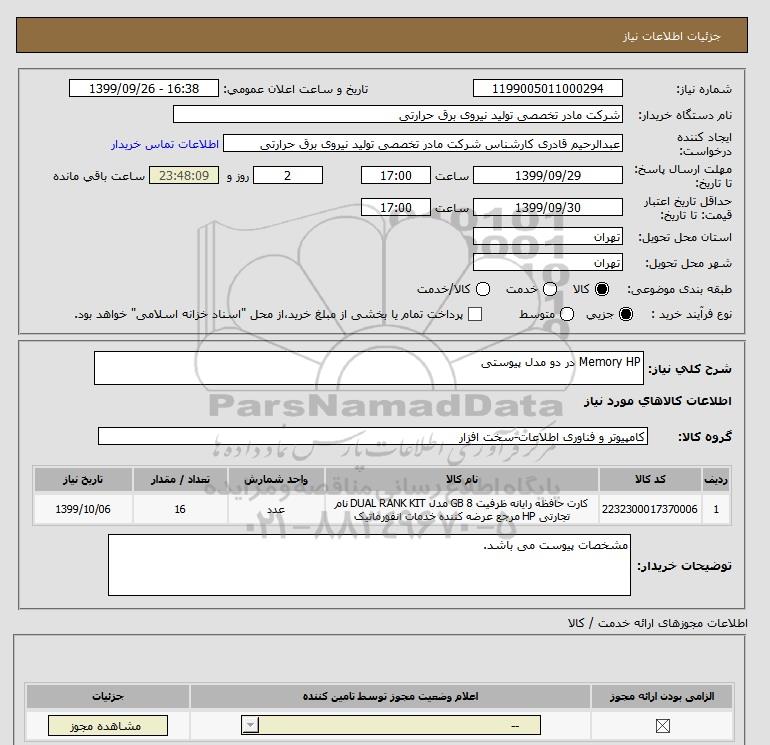Select the متوسط purchase type radio
The width and height of the screenshot is (770, 745).
[567, 314]
